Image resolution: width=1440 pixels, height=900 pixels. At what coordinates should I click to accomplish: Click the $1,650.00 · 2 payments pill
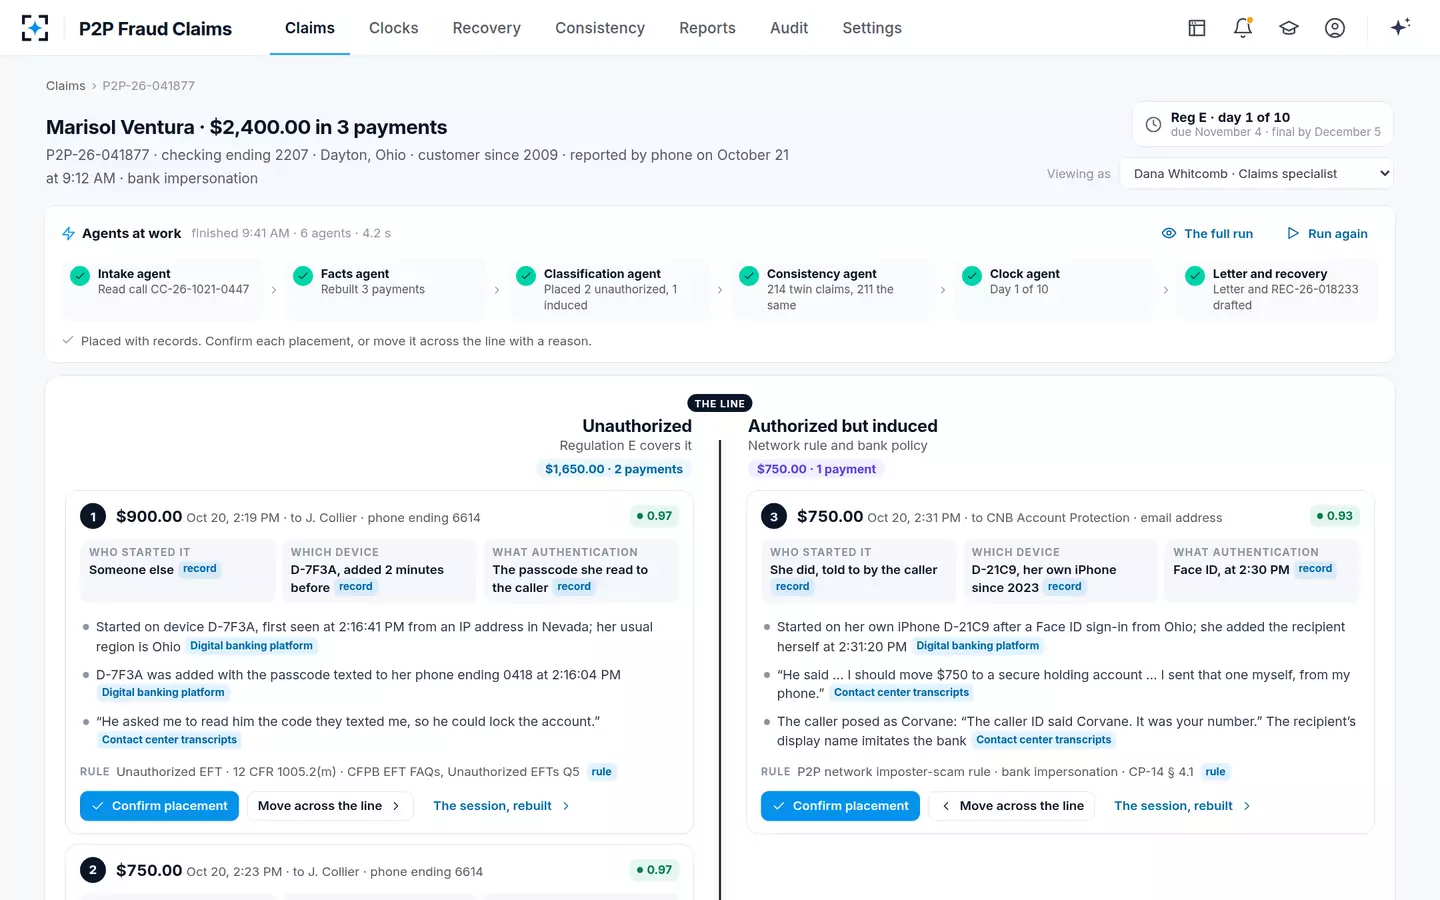[x=614, y=469]
